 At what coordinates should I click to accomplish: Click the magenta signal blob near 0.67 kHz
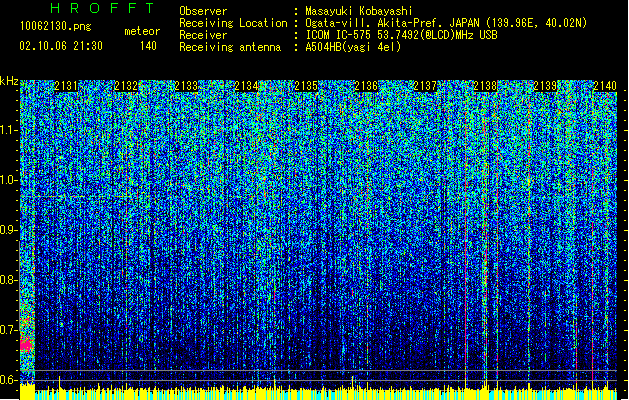point(26,345)
